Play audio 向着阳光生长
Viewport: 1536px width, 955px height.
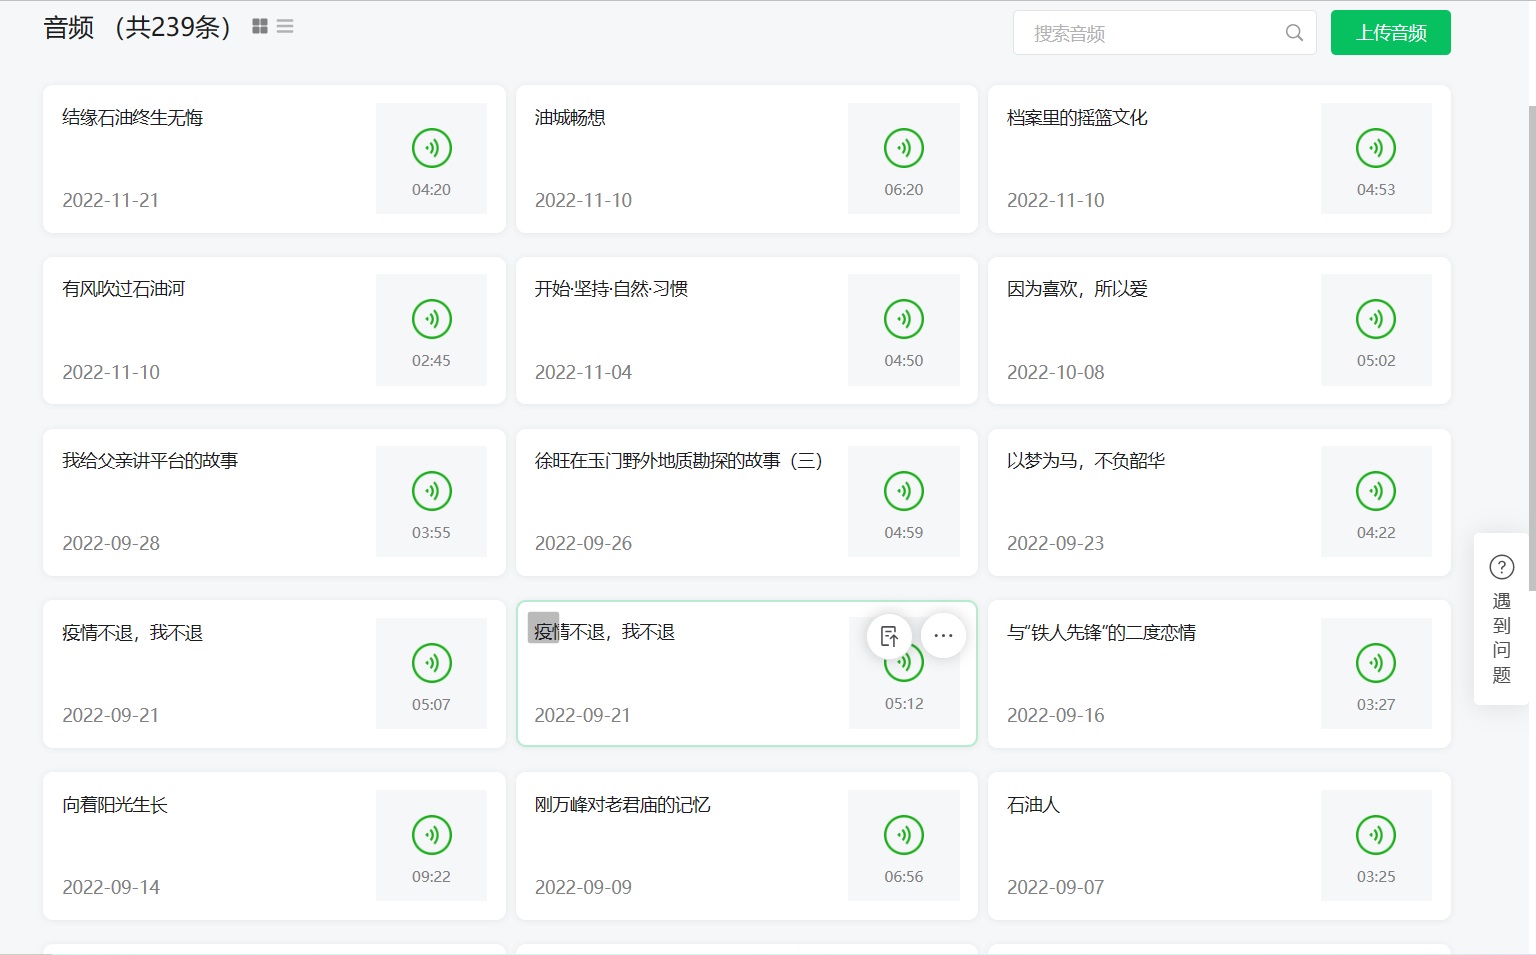(x=432, y=835)
